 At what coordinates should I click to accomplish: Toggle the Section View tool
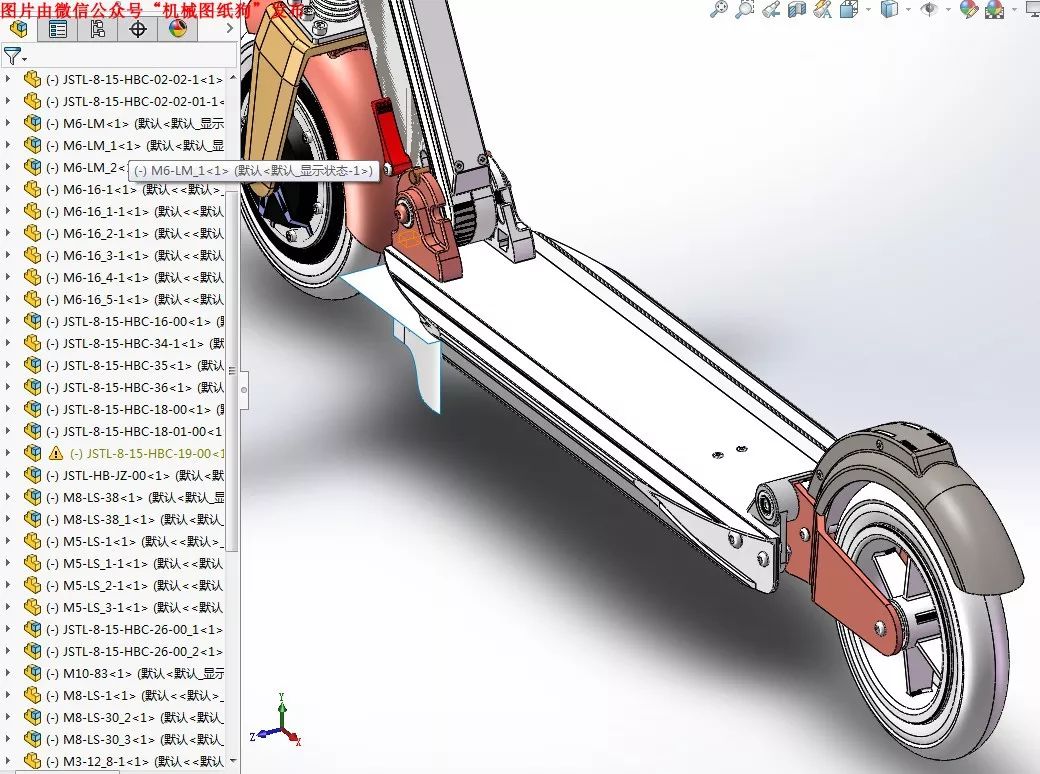coord(797,9)
